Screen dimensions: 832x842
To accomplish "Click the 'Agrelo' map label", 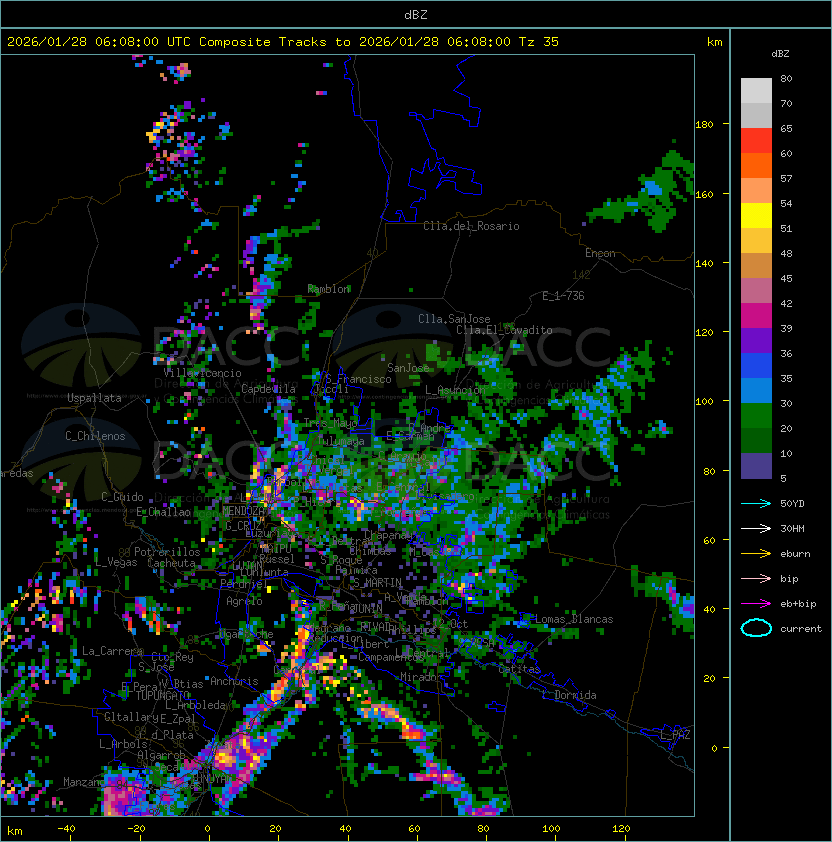I will click(x=244, y=601).
